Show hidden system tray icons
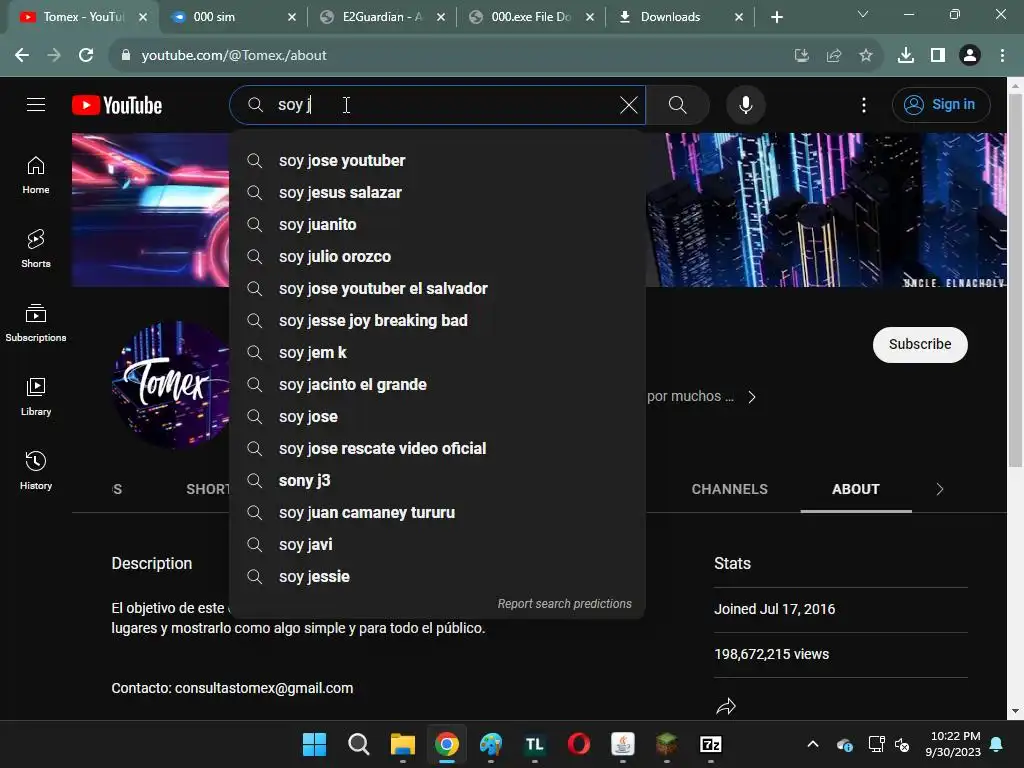 [813, 744]
